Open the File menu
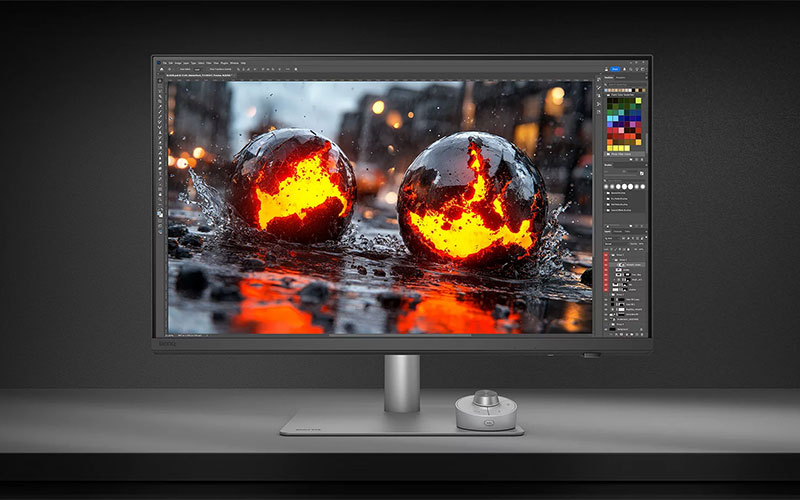 [x=165, y=63]
